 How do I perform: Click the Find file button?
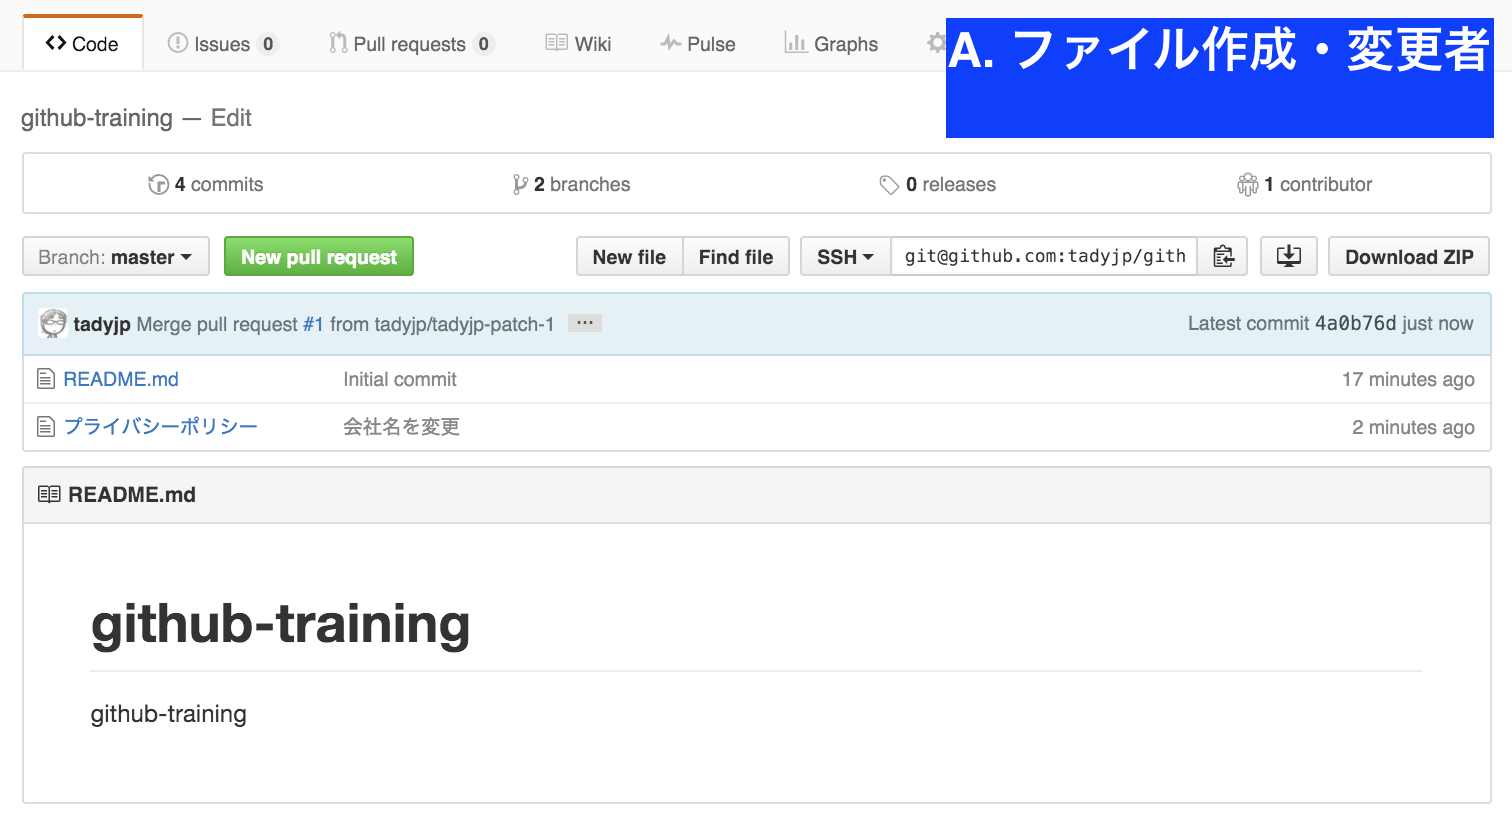(736, 257)
